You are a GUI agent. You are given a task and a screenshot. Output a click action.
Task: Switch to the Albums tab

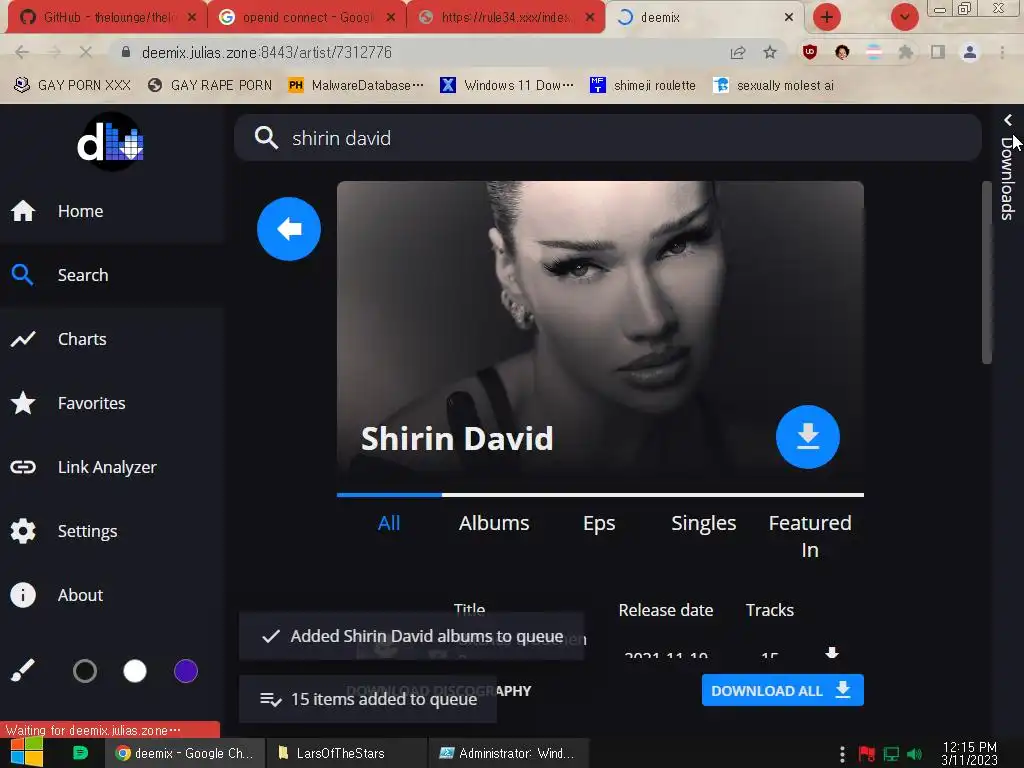click(494, 523)
